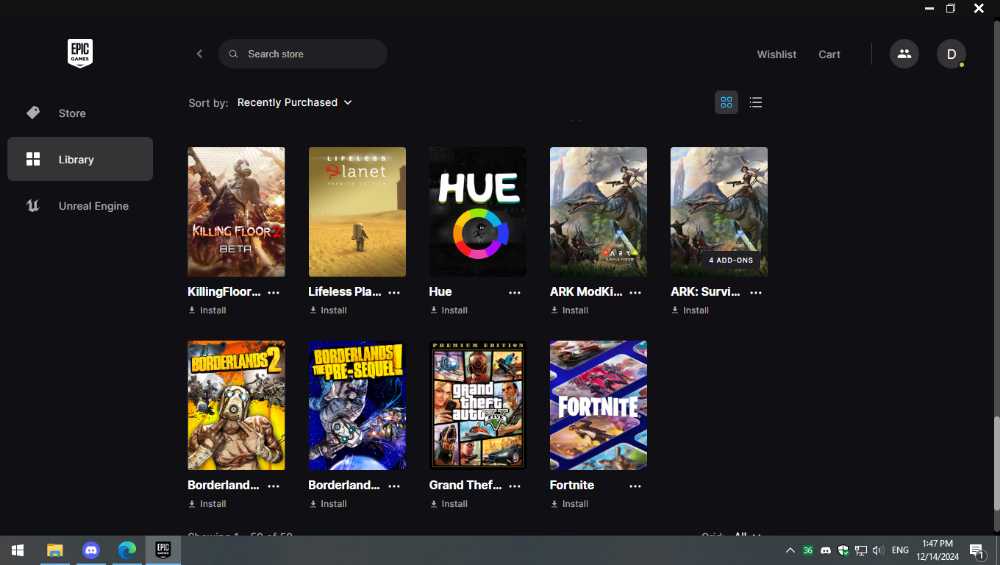
Task: Expand the Recently Purchased sort dropdown
Action: pos(294,102)
